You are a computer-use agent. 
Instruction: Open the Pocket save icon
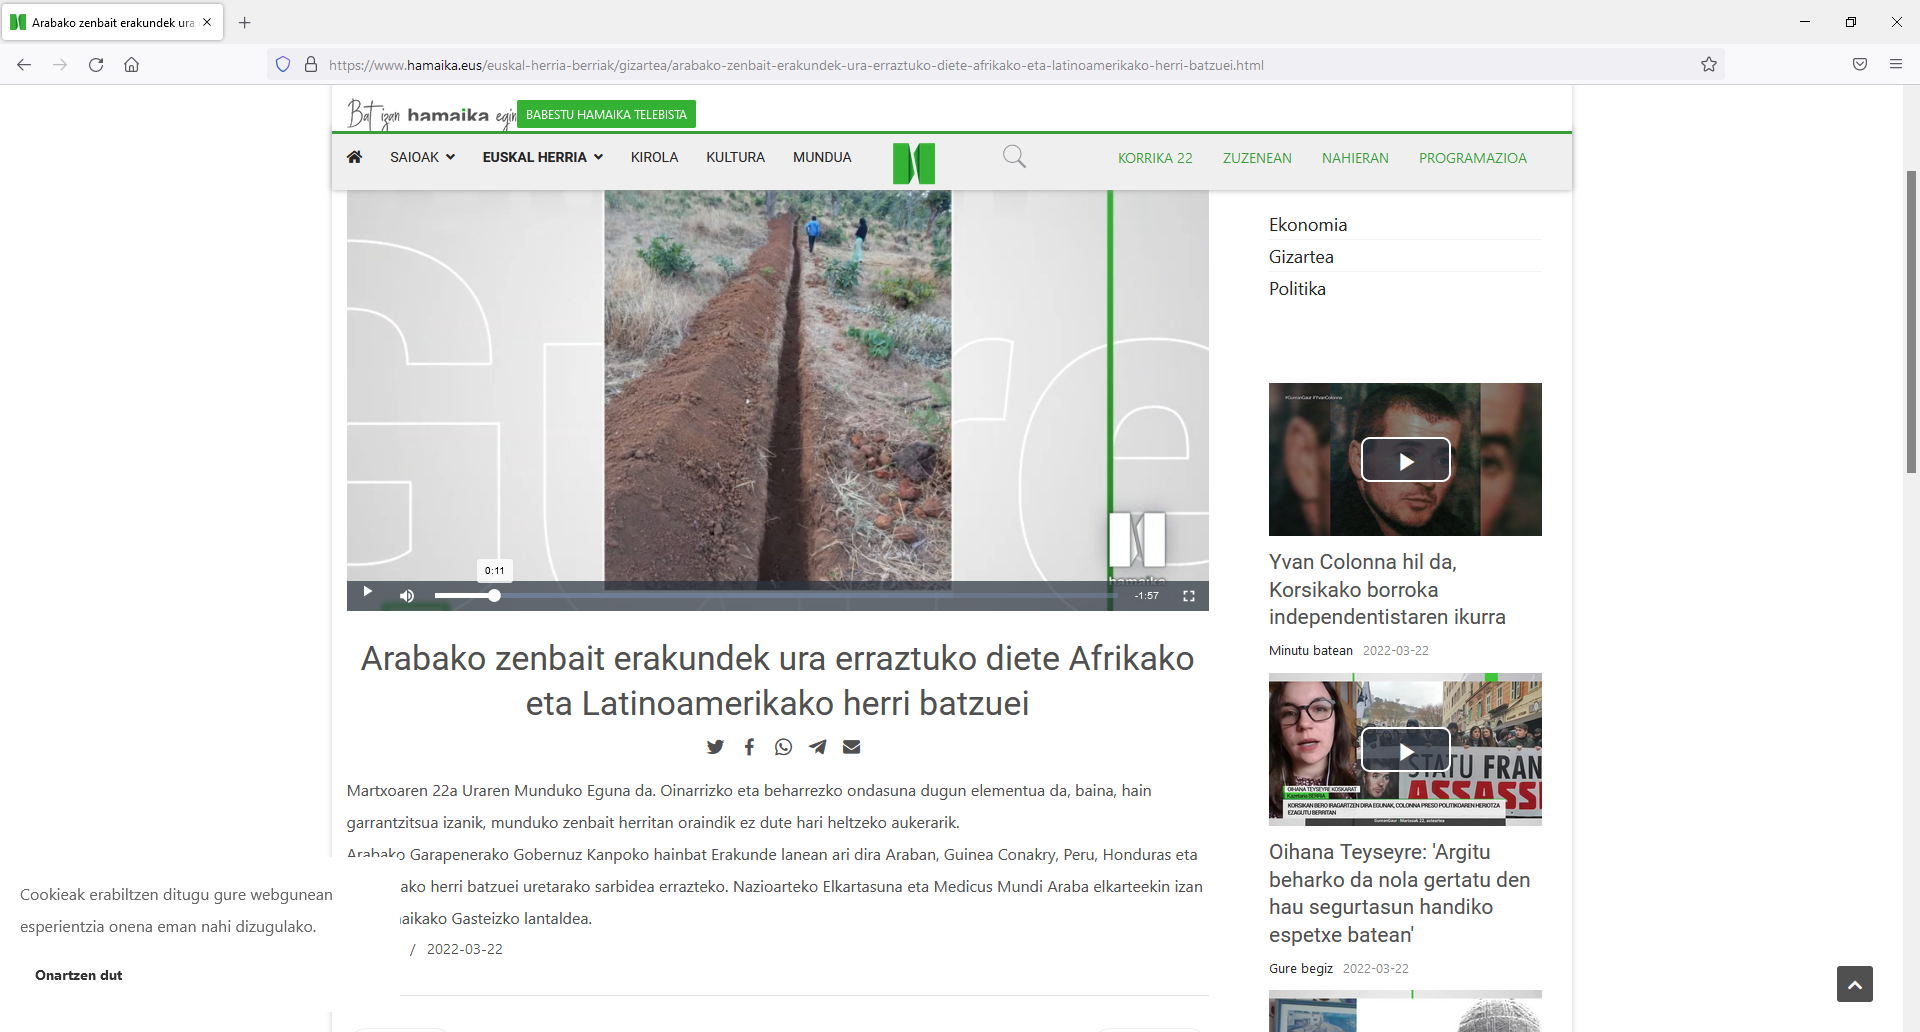pos(1860,65)
